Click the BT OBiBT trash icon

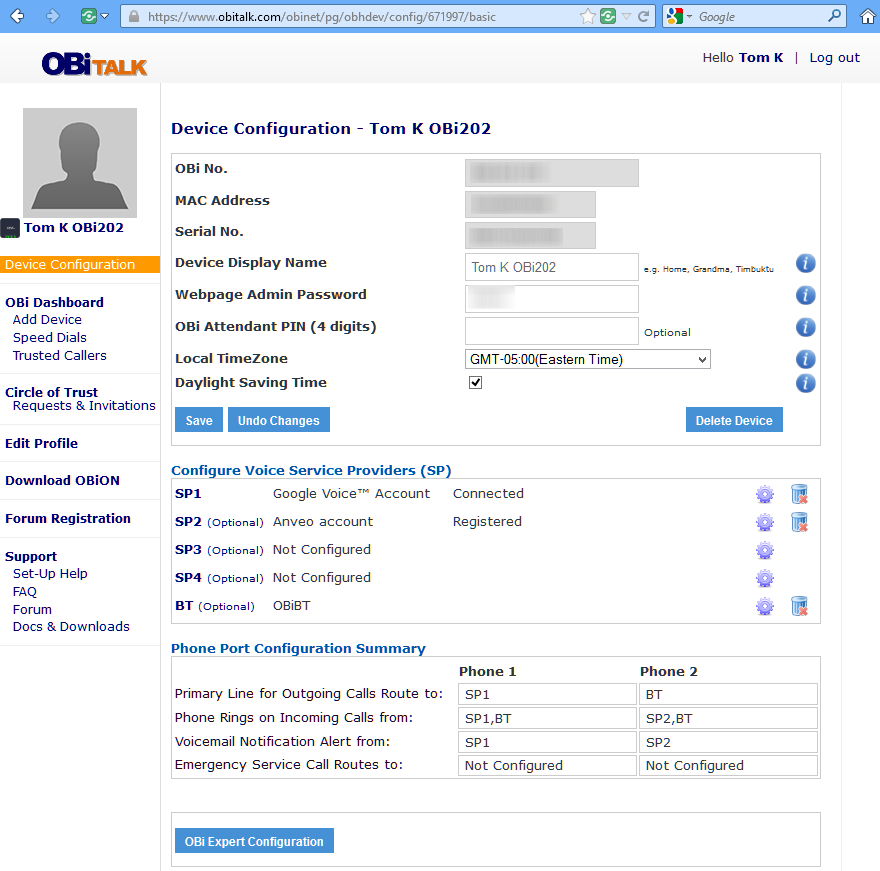coord(799,606)
